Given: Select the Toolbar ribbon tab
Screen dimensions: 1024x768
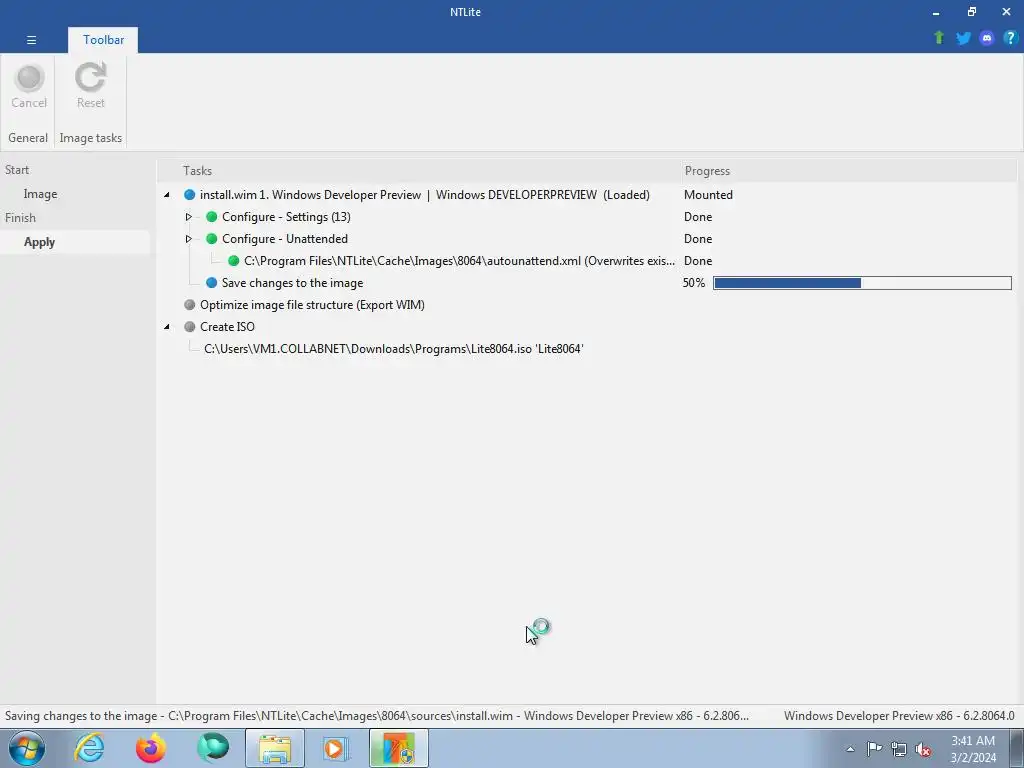Looking at the screenshot, I should [x=103, y=40].
